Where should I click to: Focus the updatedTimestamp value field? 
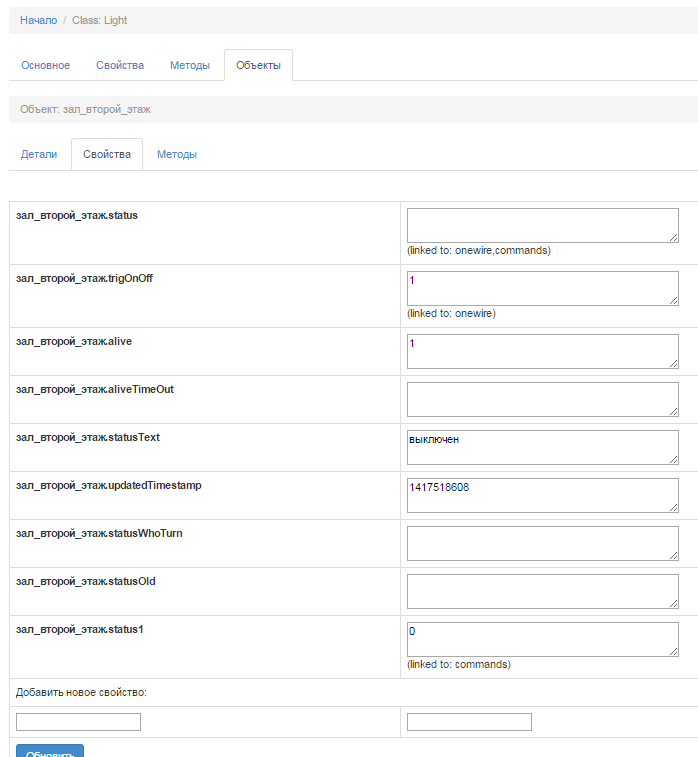point(542,495)
